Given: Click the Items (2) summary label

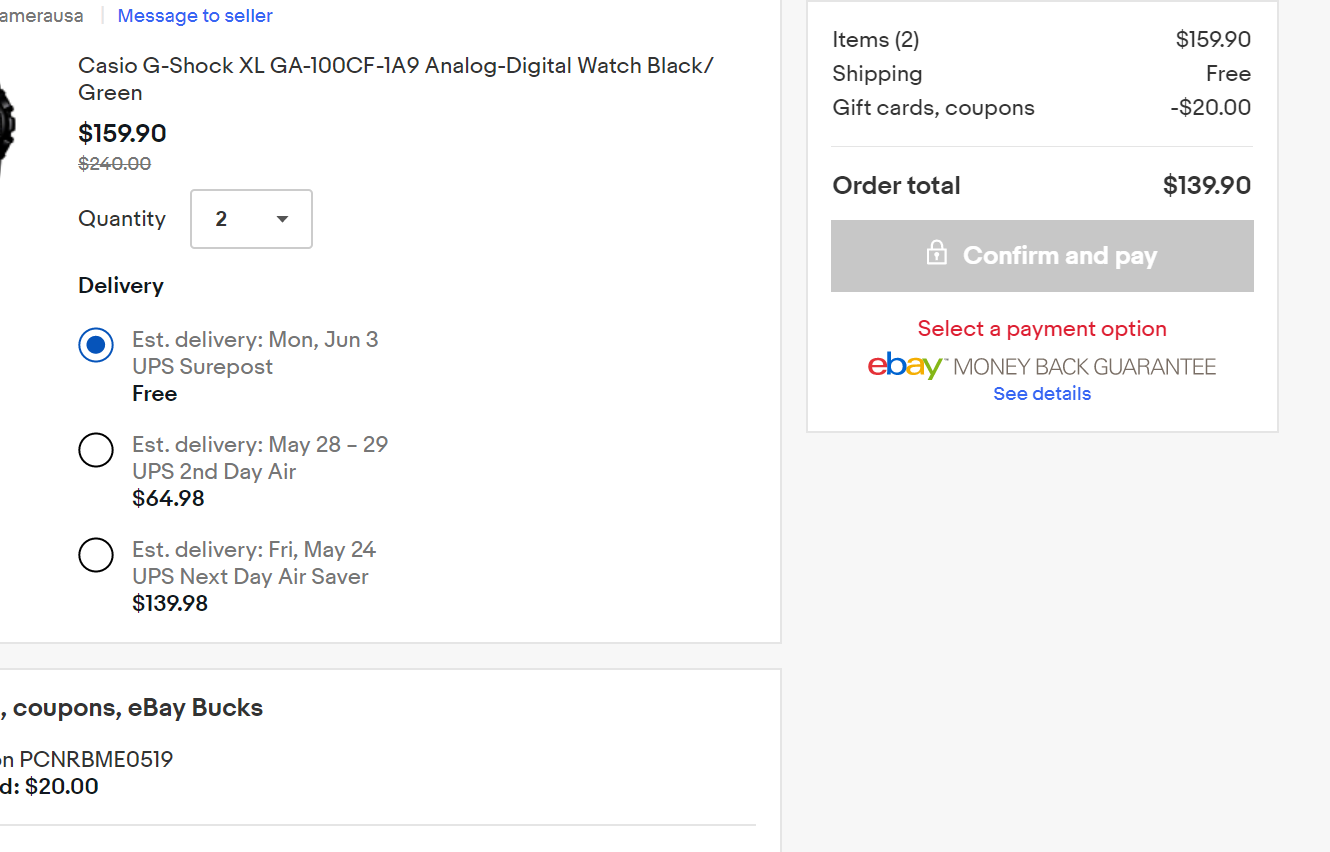Looking at the screenshot, I should [x=876, y=40].
